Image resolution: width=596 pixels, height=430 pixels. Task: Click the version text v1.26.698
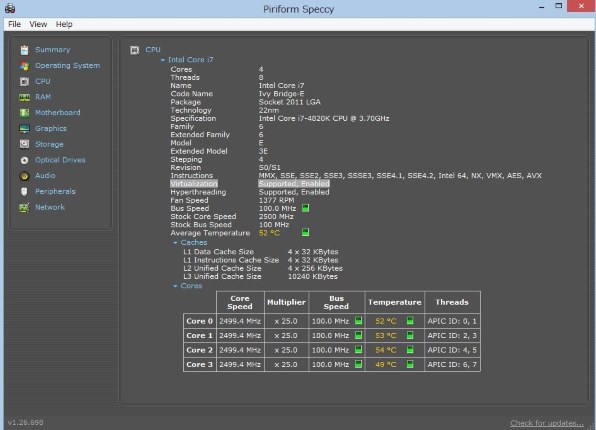pyautogui.click(x=25, y=422)
